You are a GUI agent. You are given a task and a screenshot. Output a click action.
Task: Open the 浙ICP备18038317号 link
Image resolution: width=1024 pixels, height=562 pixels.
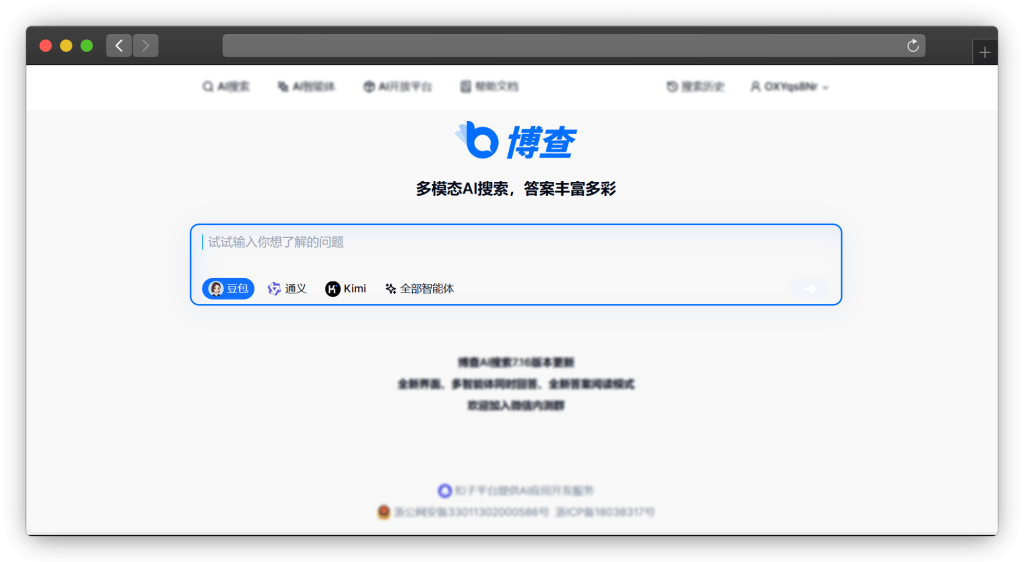pos(605,512)
